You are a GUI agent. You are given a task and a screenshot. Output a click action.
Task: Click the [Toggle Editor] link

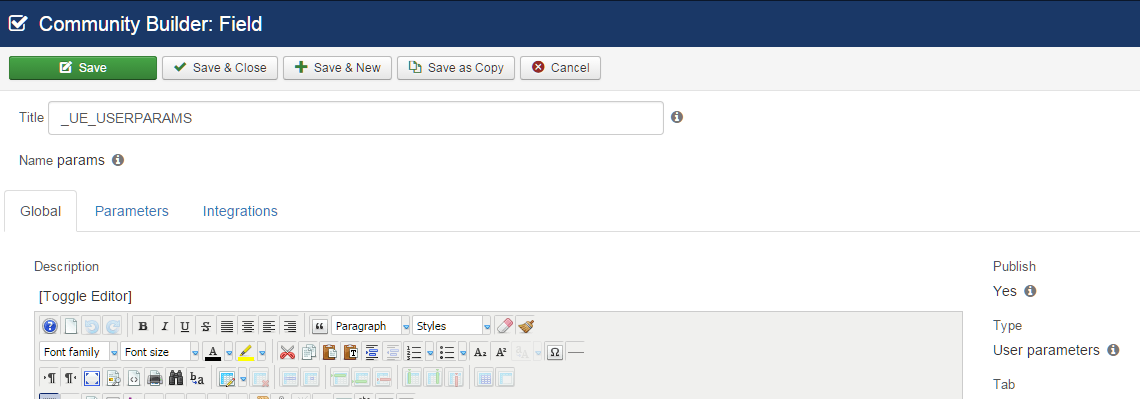point(85,297)
